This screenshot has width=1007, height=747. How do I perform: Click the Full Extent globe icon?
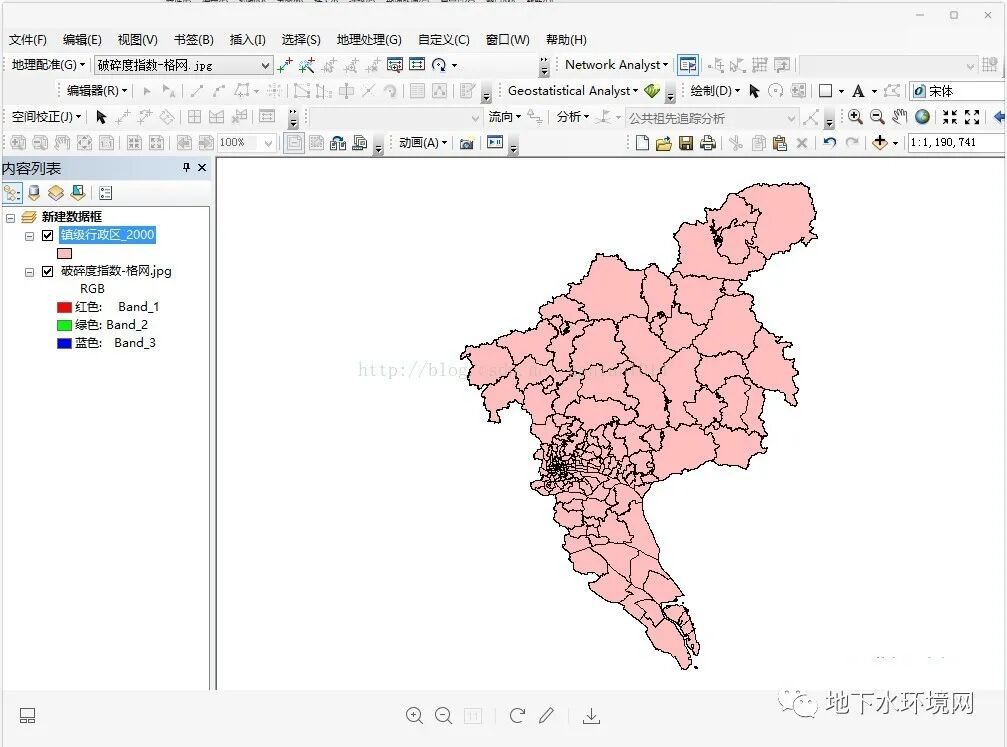(x=921, y=117)
